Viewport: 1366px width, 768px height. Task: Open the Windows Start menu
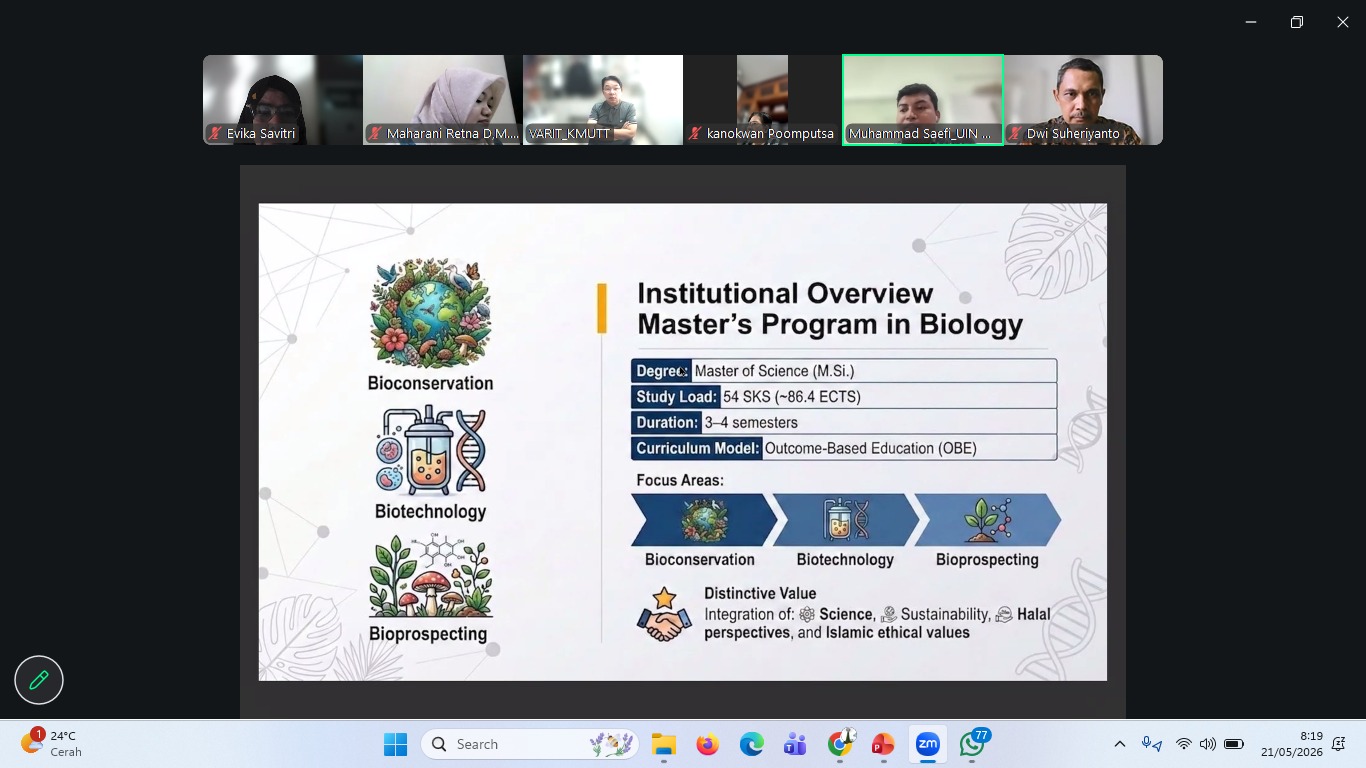pyautogui.click(x=396, y=744)
